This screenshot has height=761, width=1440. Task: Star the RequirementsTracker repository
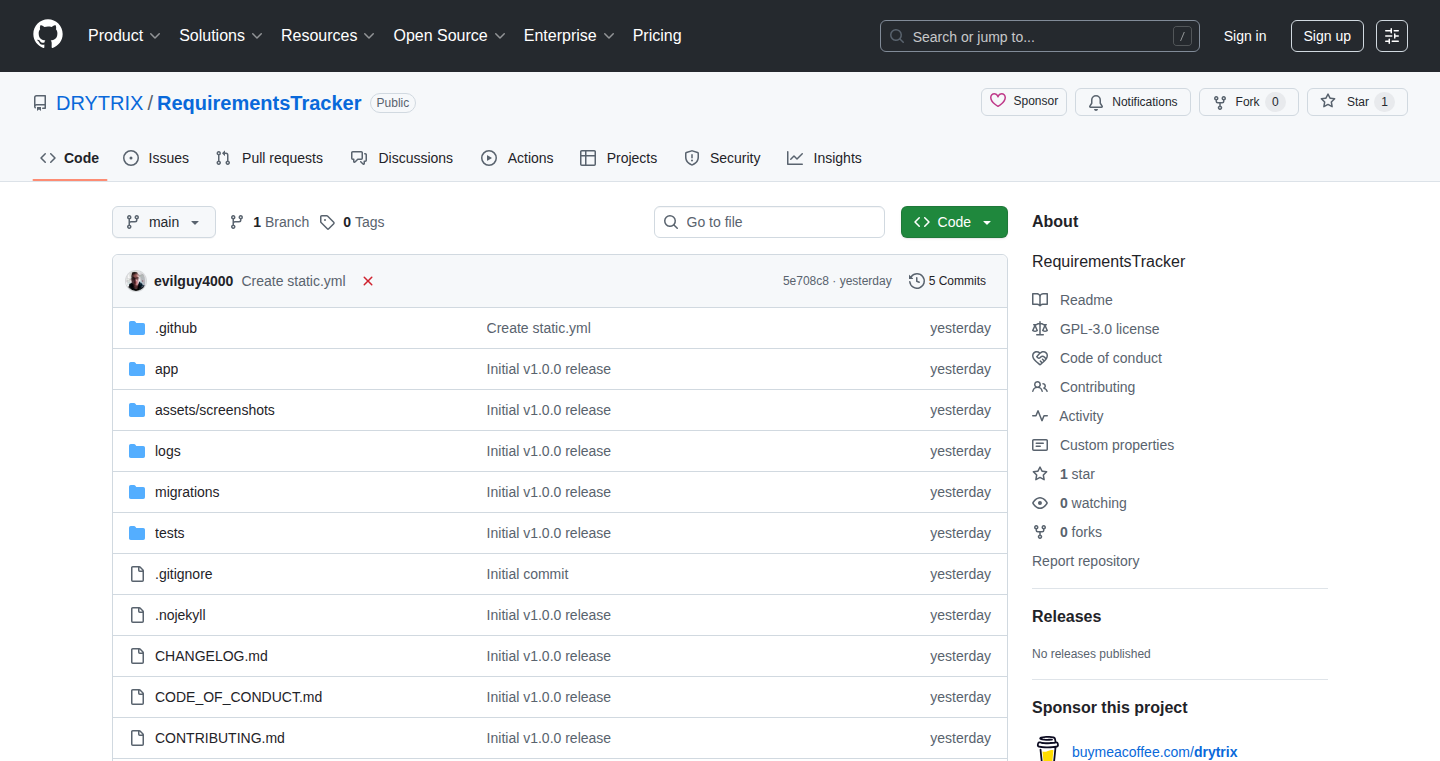coord(1357,102)
